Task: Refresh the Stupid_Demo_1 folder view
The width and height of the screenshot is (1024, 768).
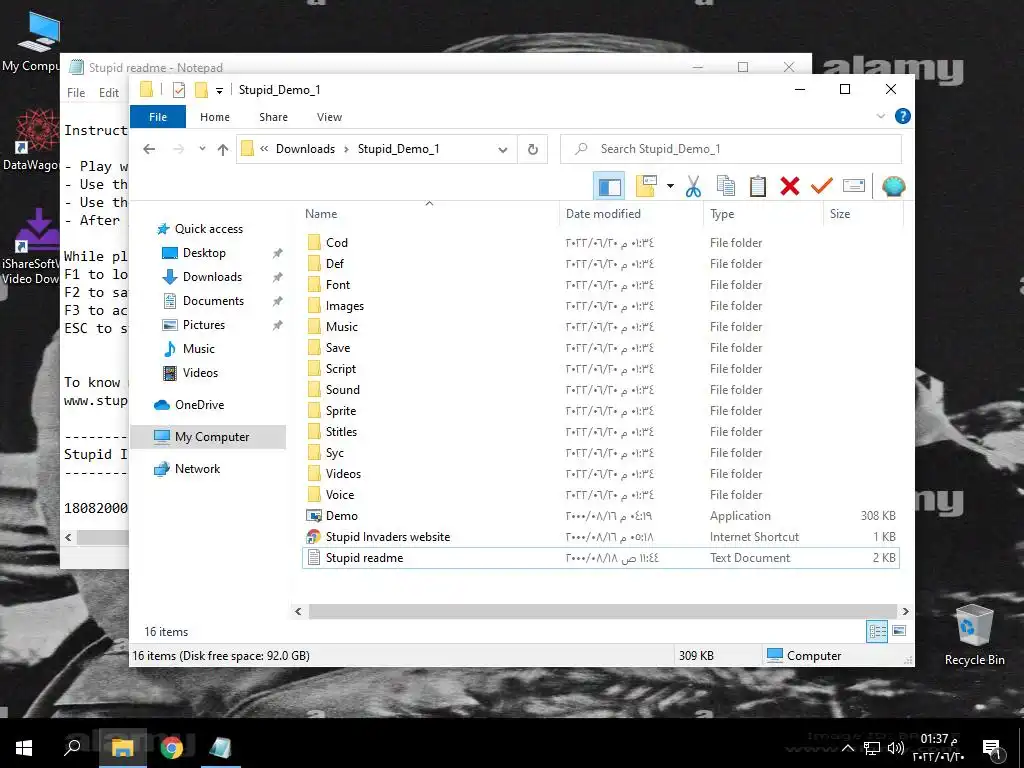Action: pyautogui.click(x=532, y=150)
